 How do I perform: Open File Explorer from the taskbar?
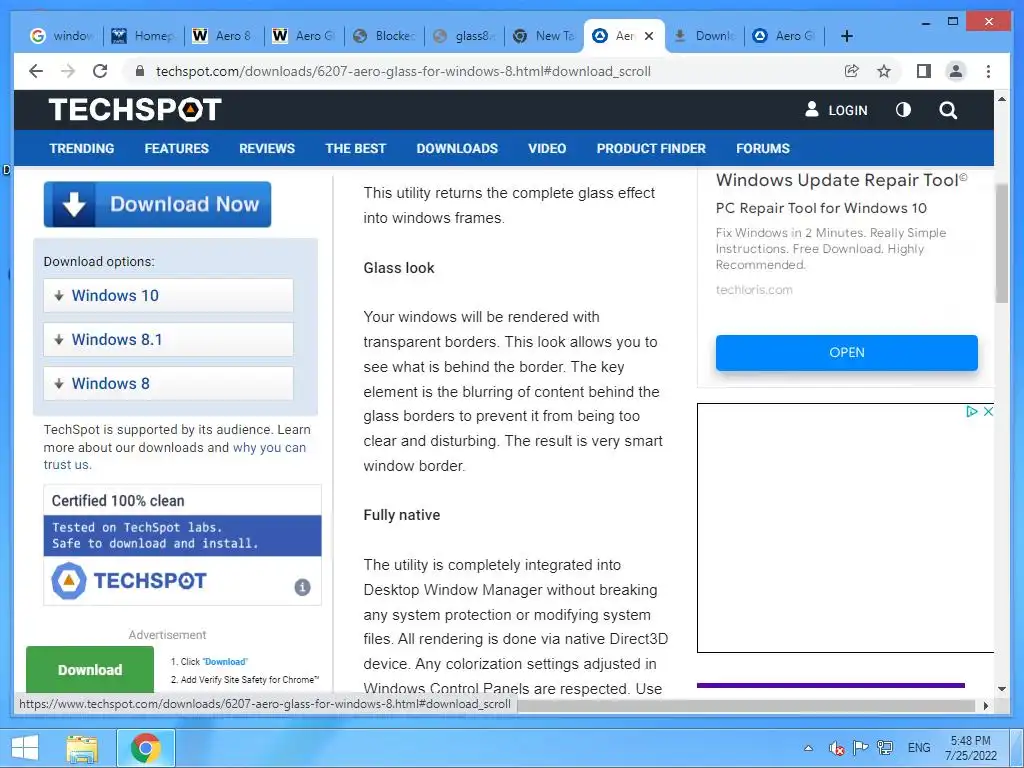pyautogui.click(x=82, y=748)
